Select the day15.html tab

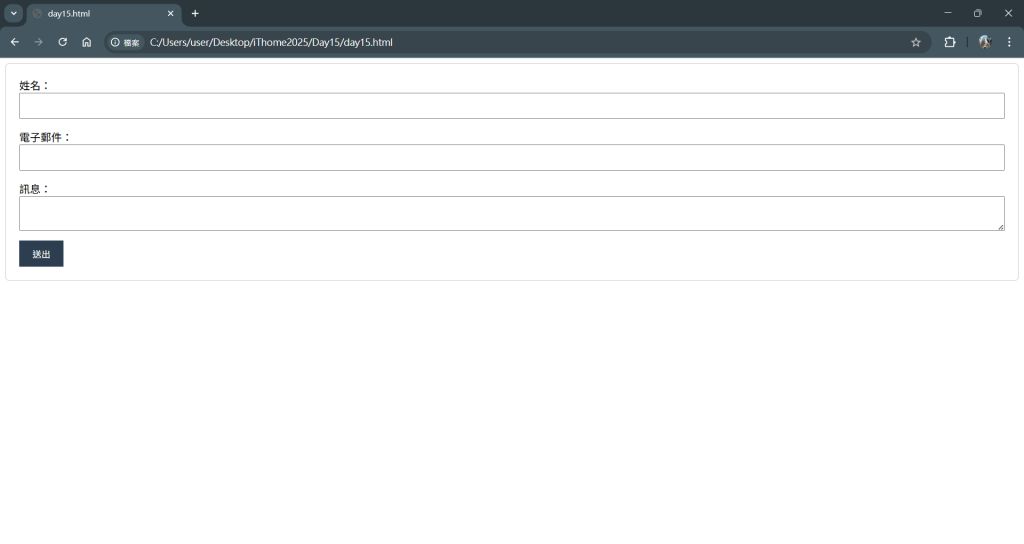(103, 14)
